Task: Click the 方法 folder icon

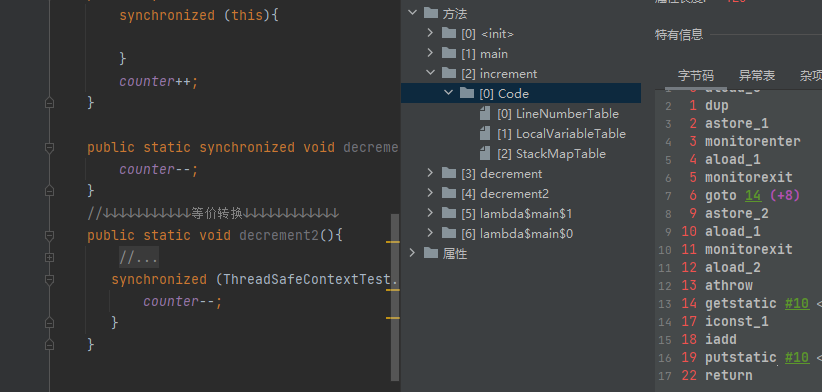Action: click(x=431, y=13)
